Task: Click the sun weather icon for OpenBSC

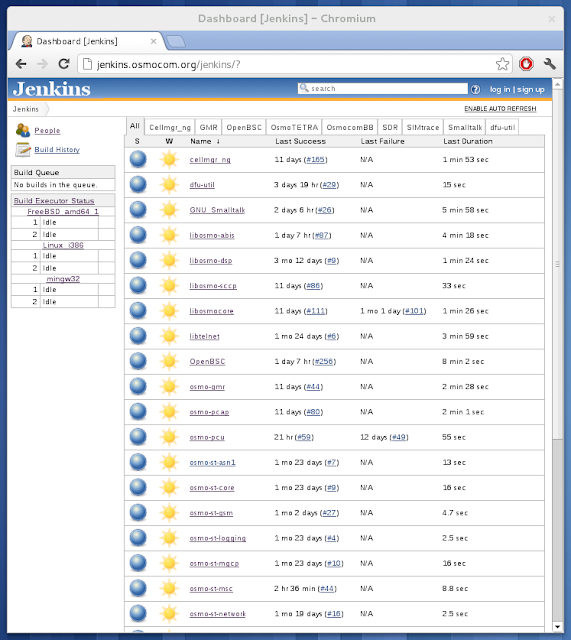Action: point(169,361)
